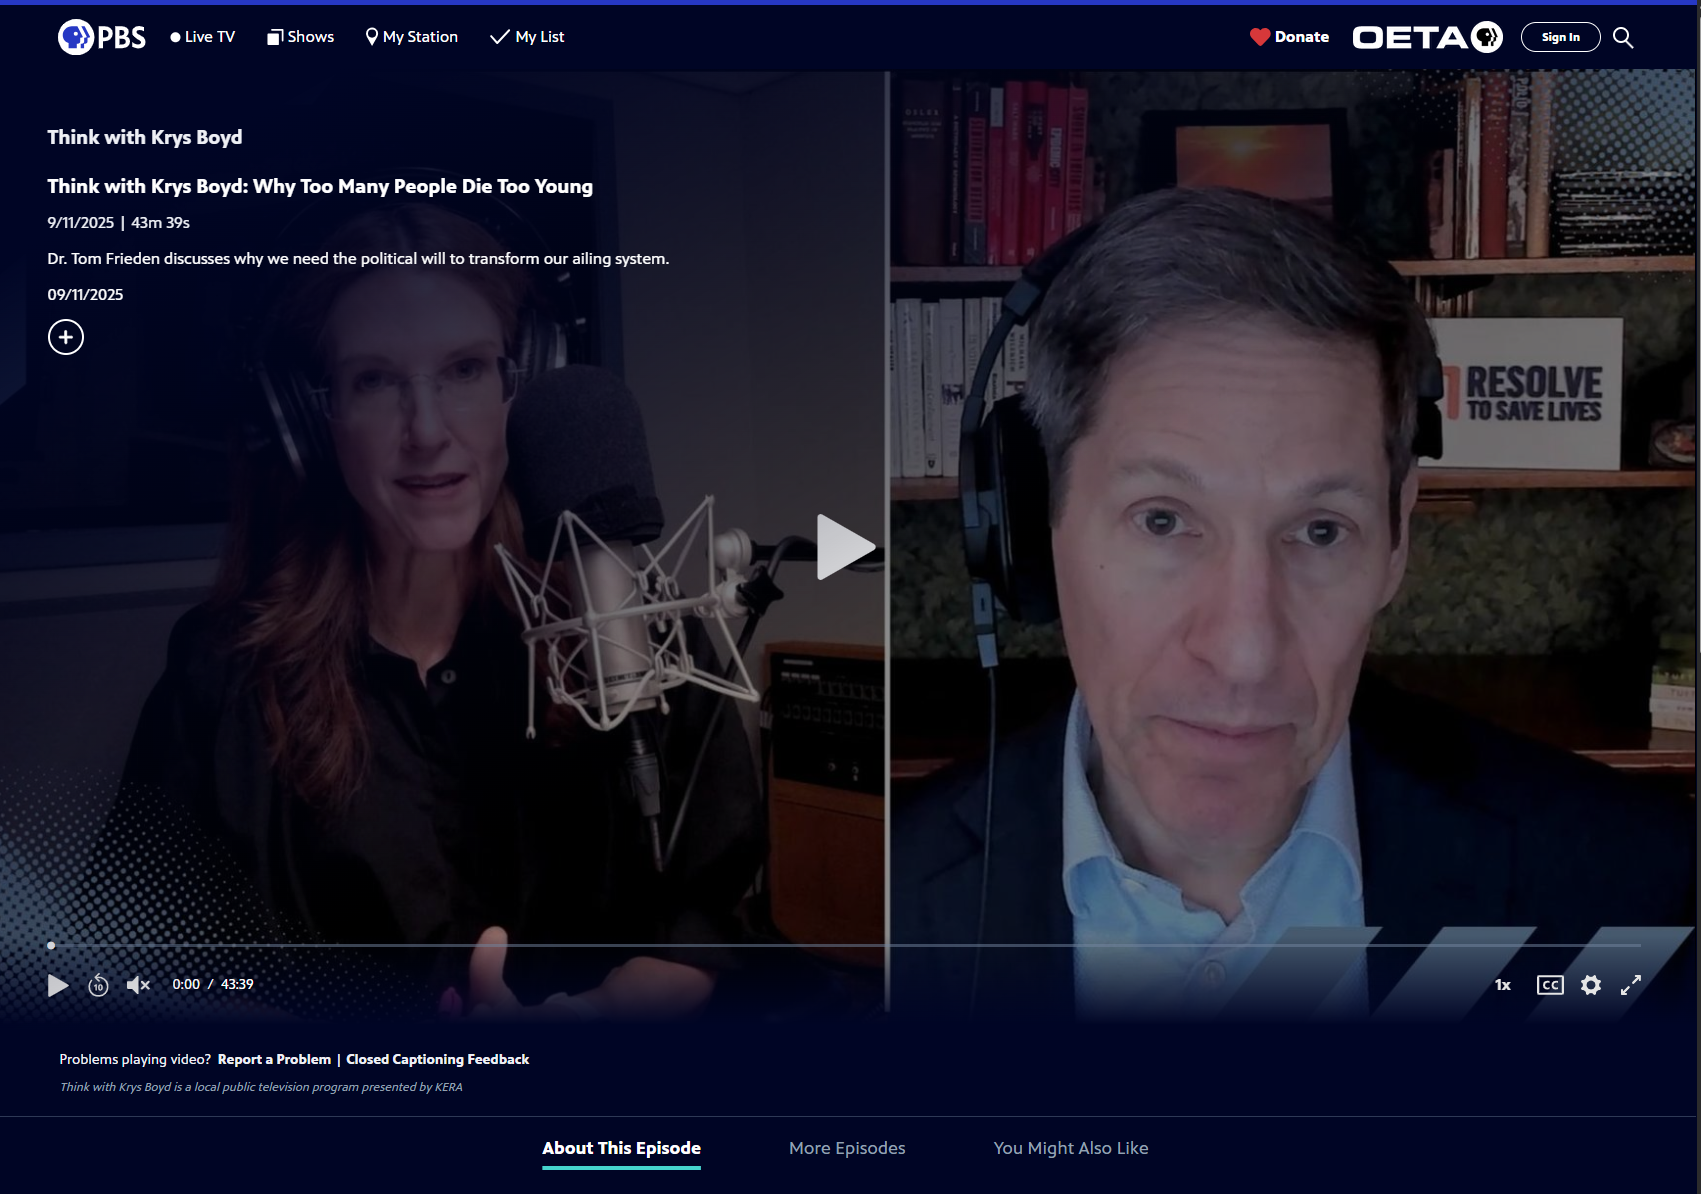Click Report a Problem link

pyautogui.click(x=274, y=1059)
